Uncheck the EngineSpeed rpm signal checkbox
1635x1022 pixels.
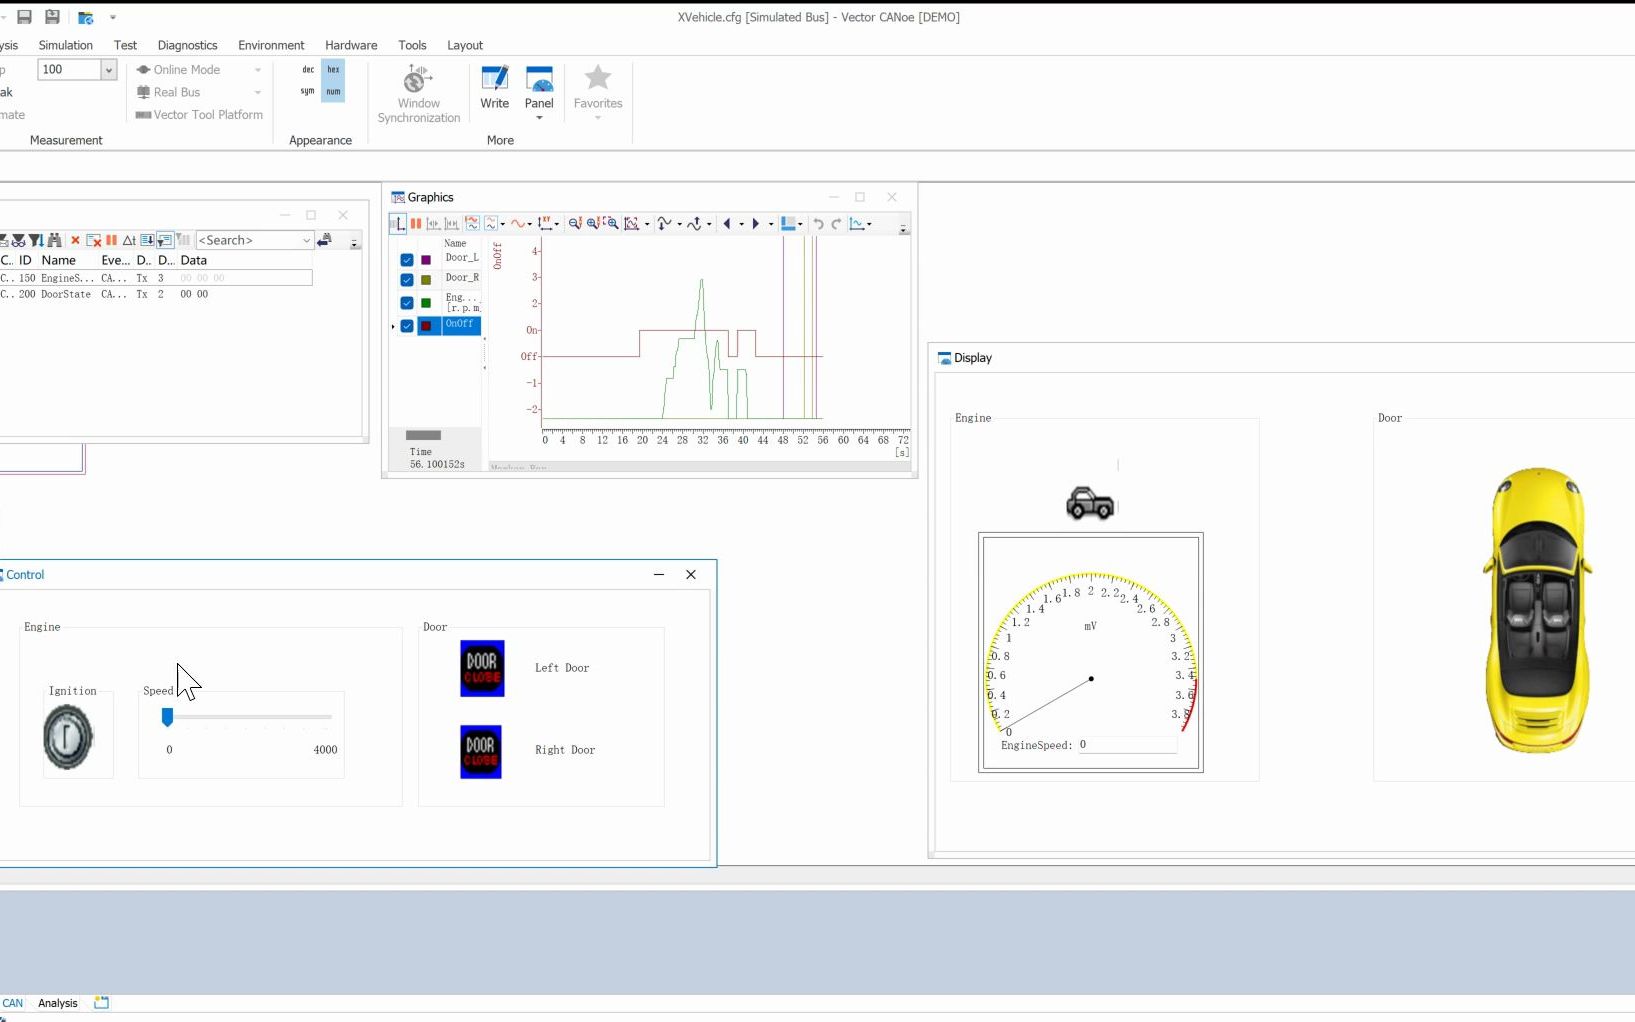click(407, 303)
